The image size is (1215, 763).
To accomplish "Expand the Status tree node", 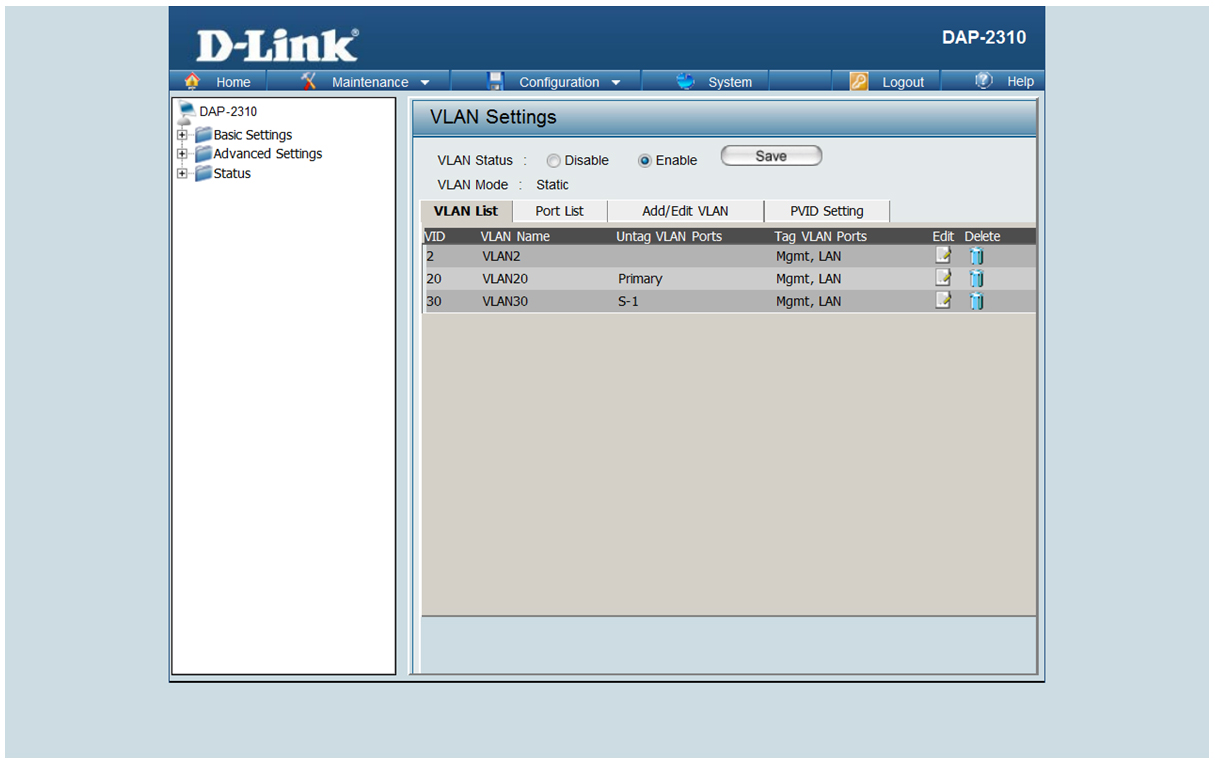I will [x=182, y=173].
